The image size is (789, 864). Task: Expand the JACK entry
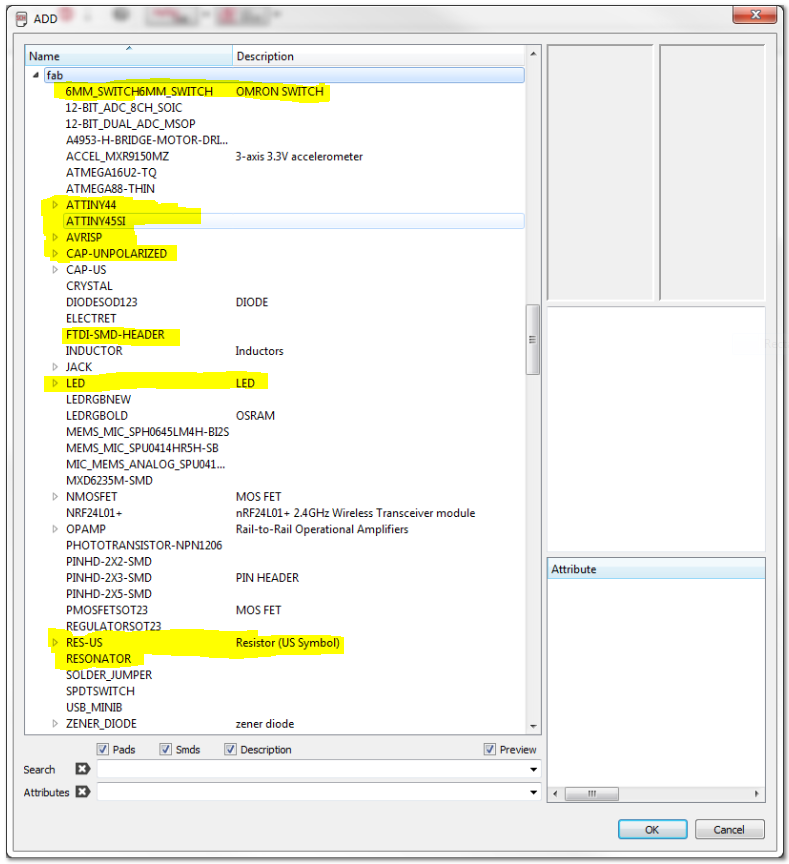pos(55,366)
